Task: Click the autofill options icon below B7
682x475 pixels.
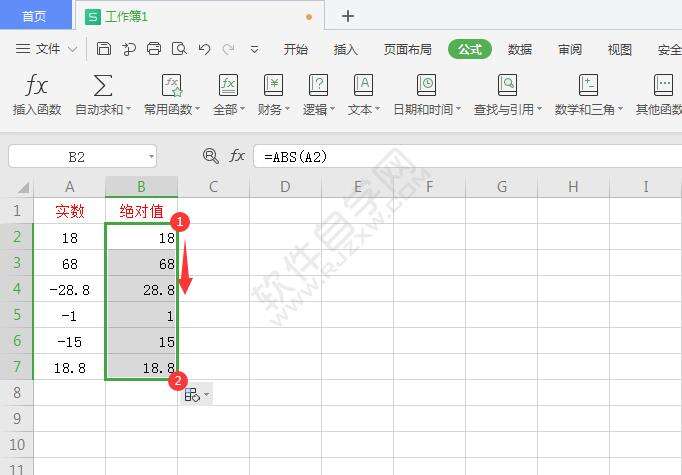Action: (x=192, y=395)
